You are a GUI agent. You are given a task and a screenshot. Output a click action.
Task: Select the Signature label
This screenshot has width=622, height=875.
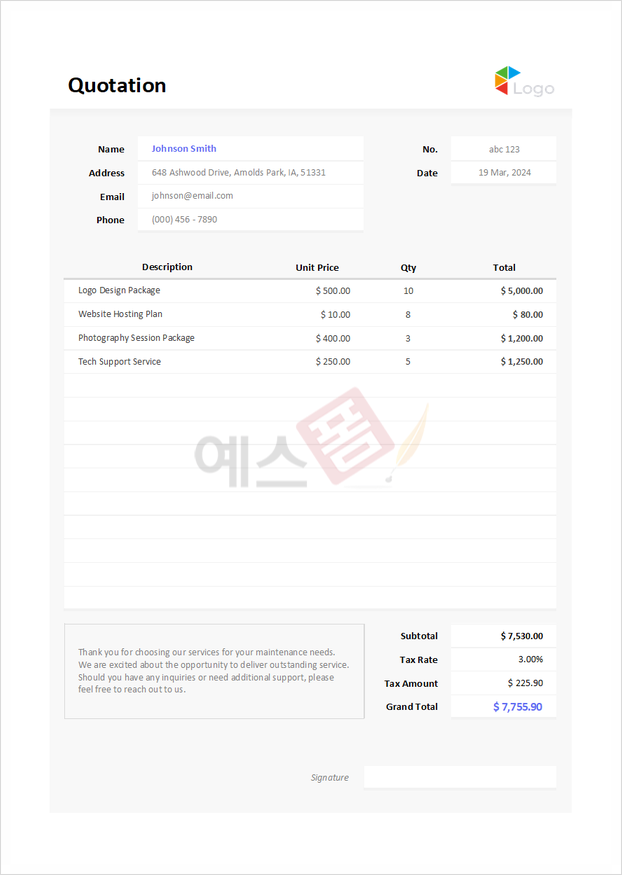[330, 777]
